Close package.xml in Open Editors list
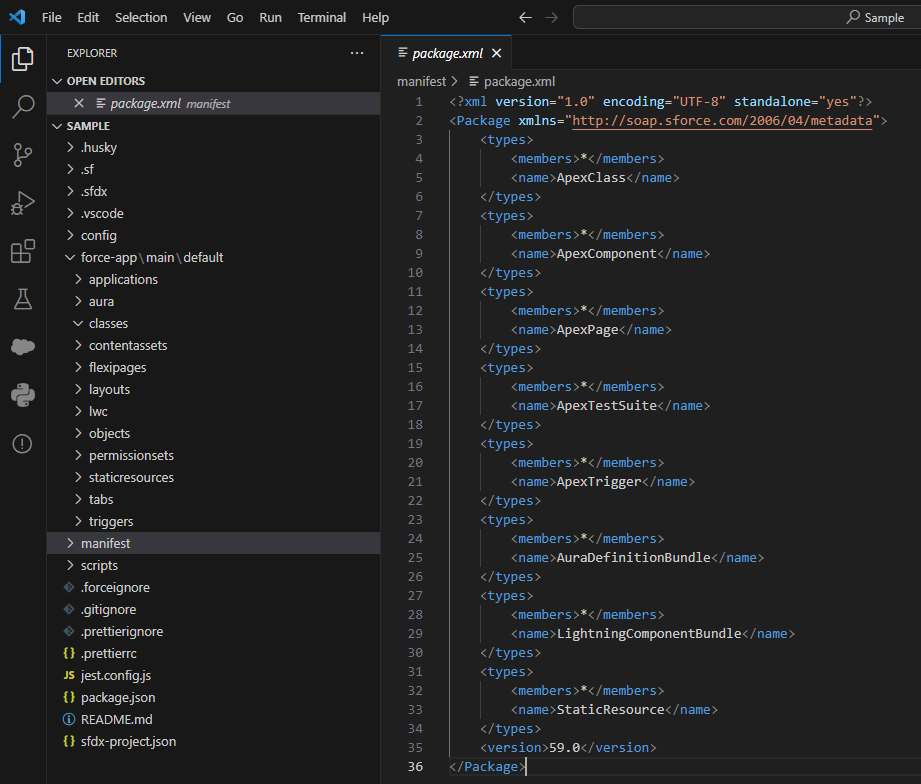This screenshot has height=784, width=921. click(x=79, y=103)
